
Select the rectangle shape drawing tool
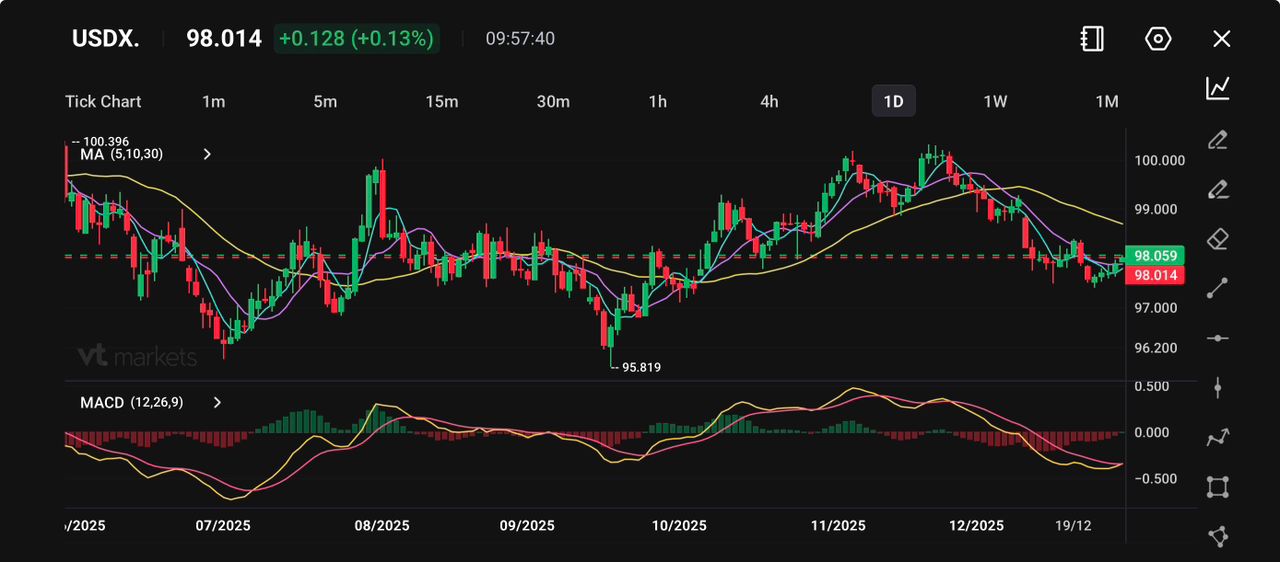coord(1217,487)
